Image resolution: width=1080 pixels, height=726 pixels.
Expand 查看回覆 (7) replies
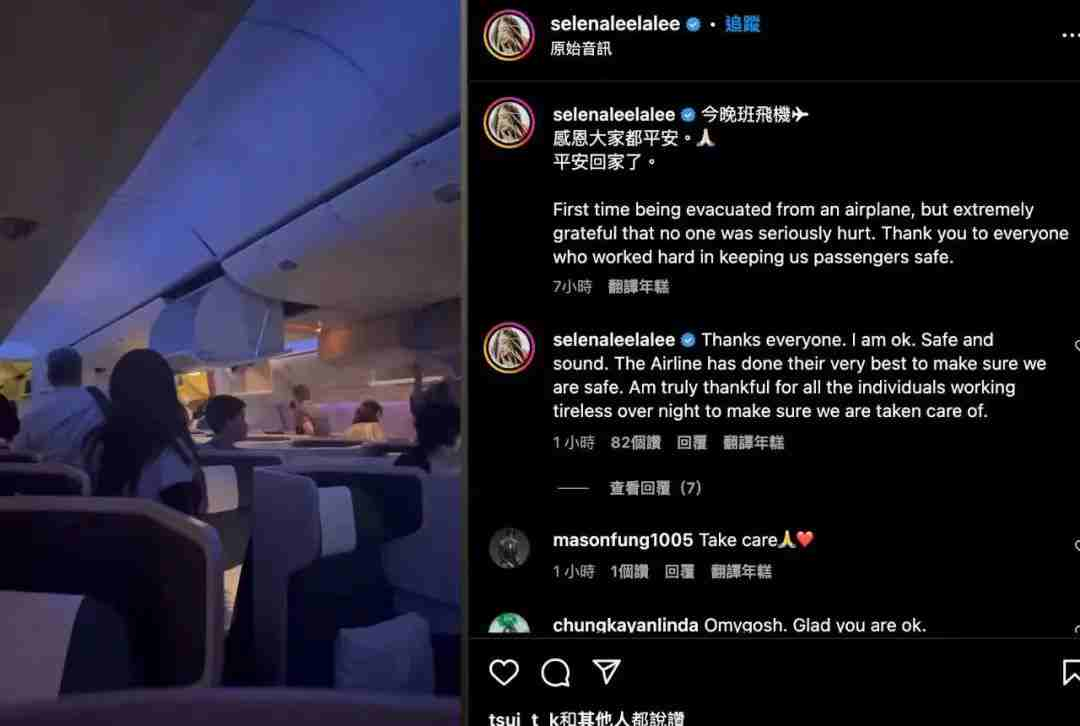(654, 488)
